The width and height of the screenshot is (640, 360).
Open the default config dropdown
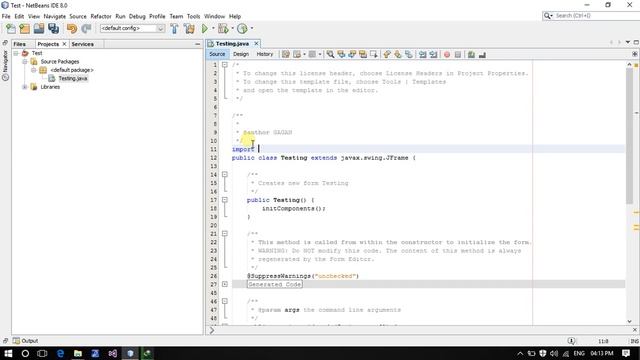click(x=133, y=28)
